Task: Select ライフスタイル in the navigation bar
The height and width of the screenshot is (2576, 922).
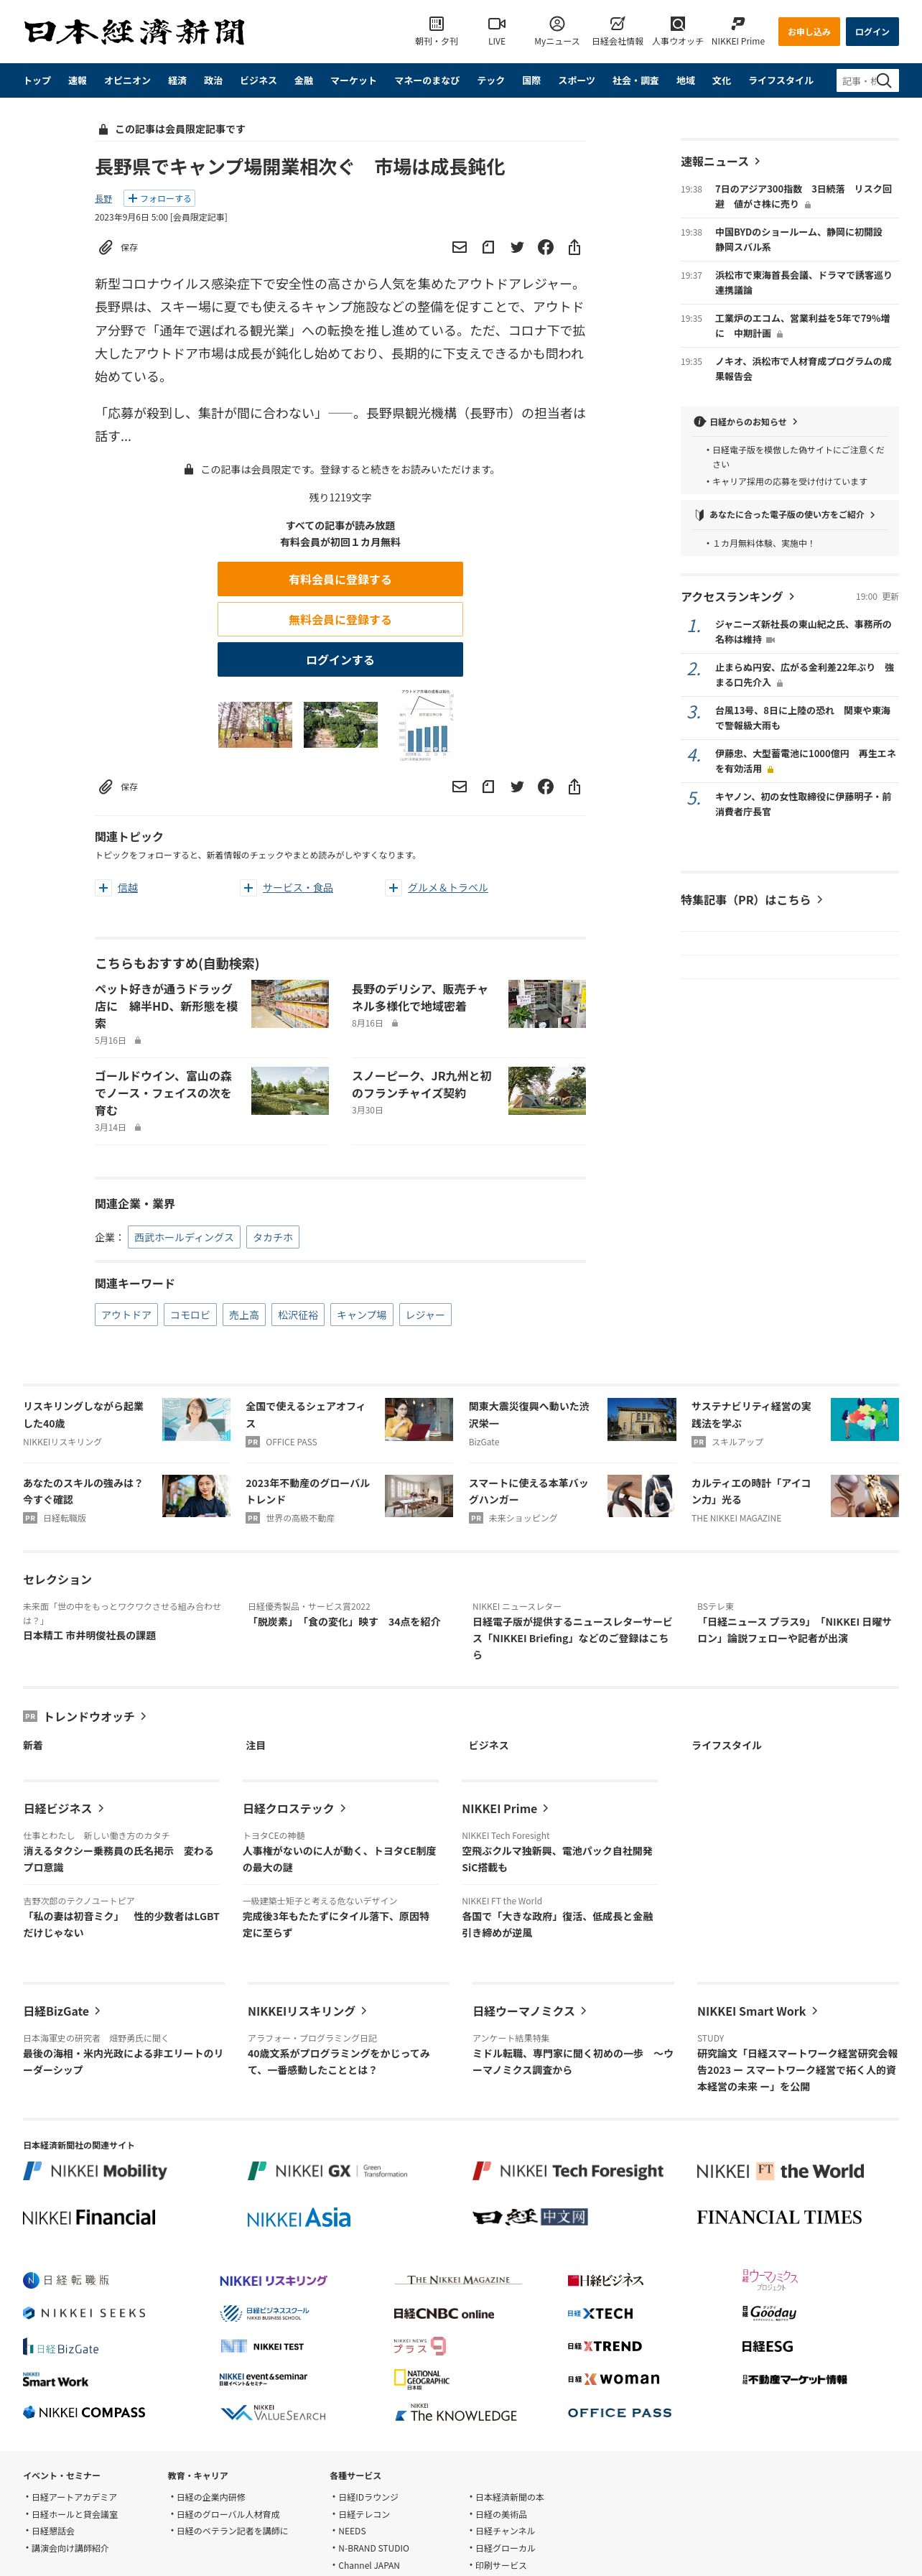Action: tap(780, 80)
